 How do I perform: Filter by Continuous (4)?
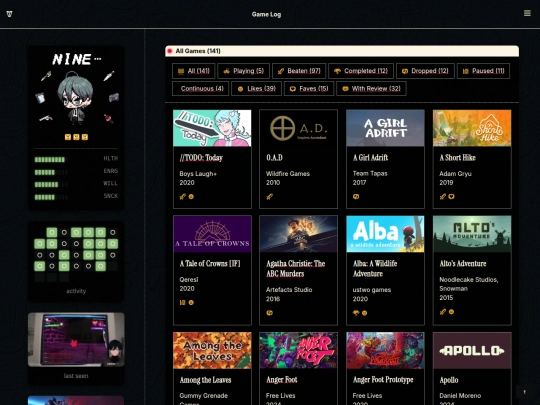point(200,89)
